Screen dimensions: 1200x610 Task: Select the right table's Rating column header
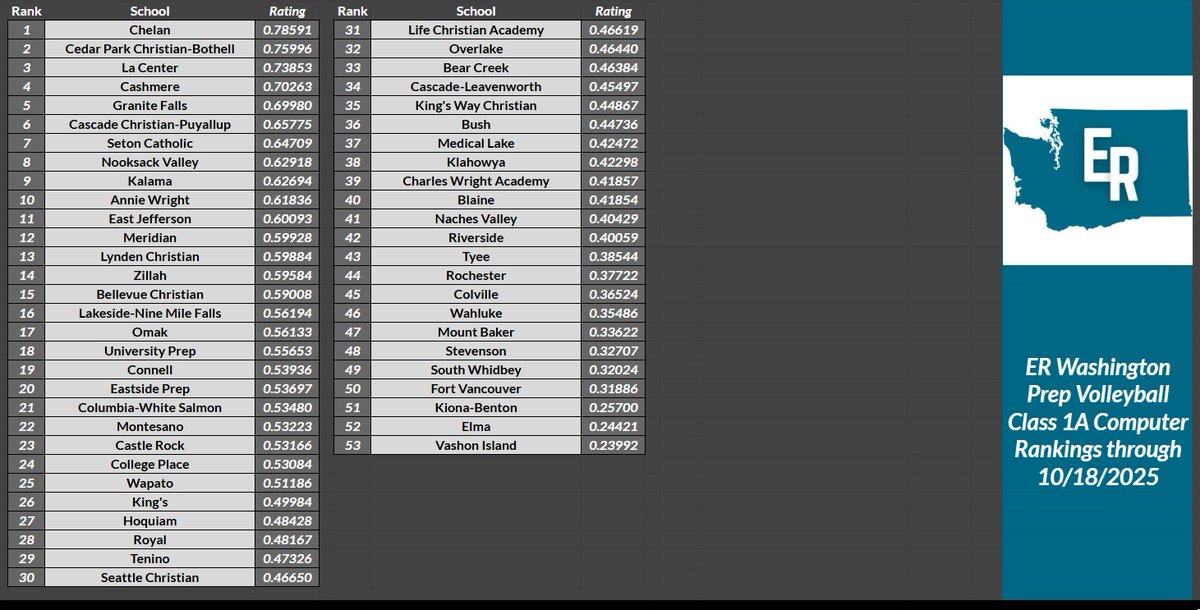click(x=613, y=11)
